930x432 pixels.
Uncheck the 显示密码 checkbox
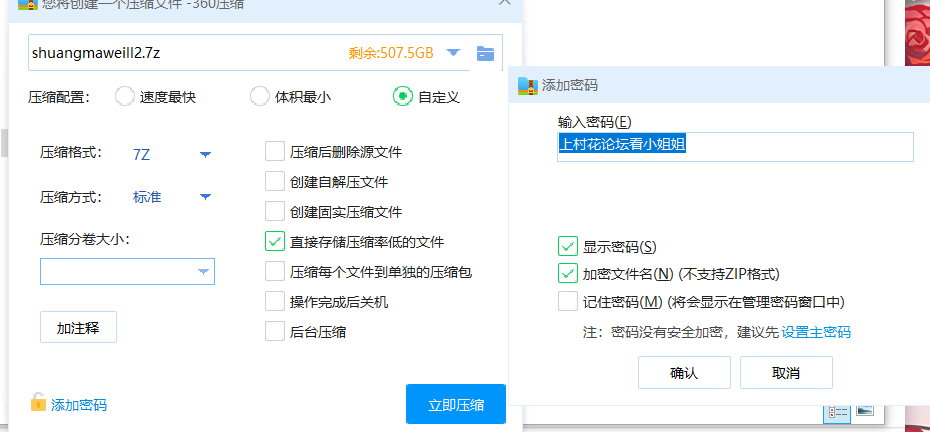click(568, 246)
